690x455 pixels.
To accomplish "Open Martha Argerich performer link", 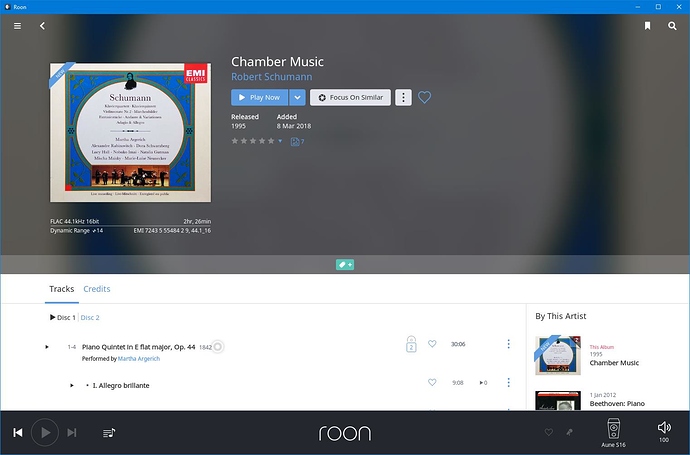I will (139, 359).
